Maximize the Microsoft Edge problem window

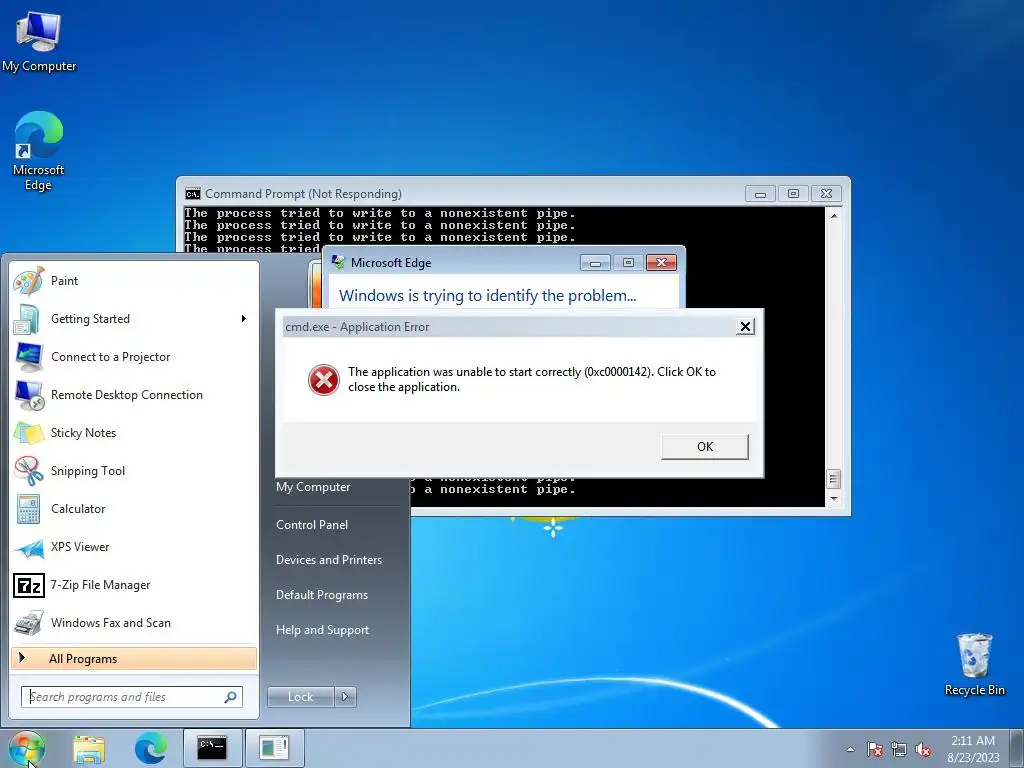pyautogui.click(x=628, y=263)
